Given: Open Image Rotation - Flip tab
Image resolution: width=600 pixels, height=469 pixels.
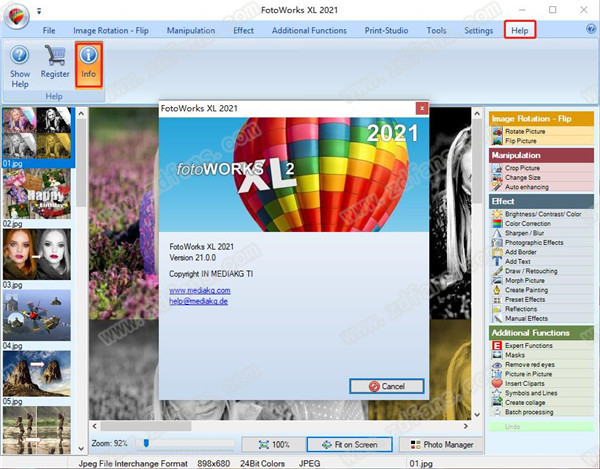Looking at the screenshot, I should click(111, 30).
